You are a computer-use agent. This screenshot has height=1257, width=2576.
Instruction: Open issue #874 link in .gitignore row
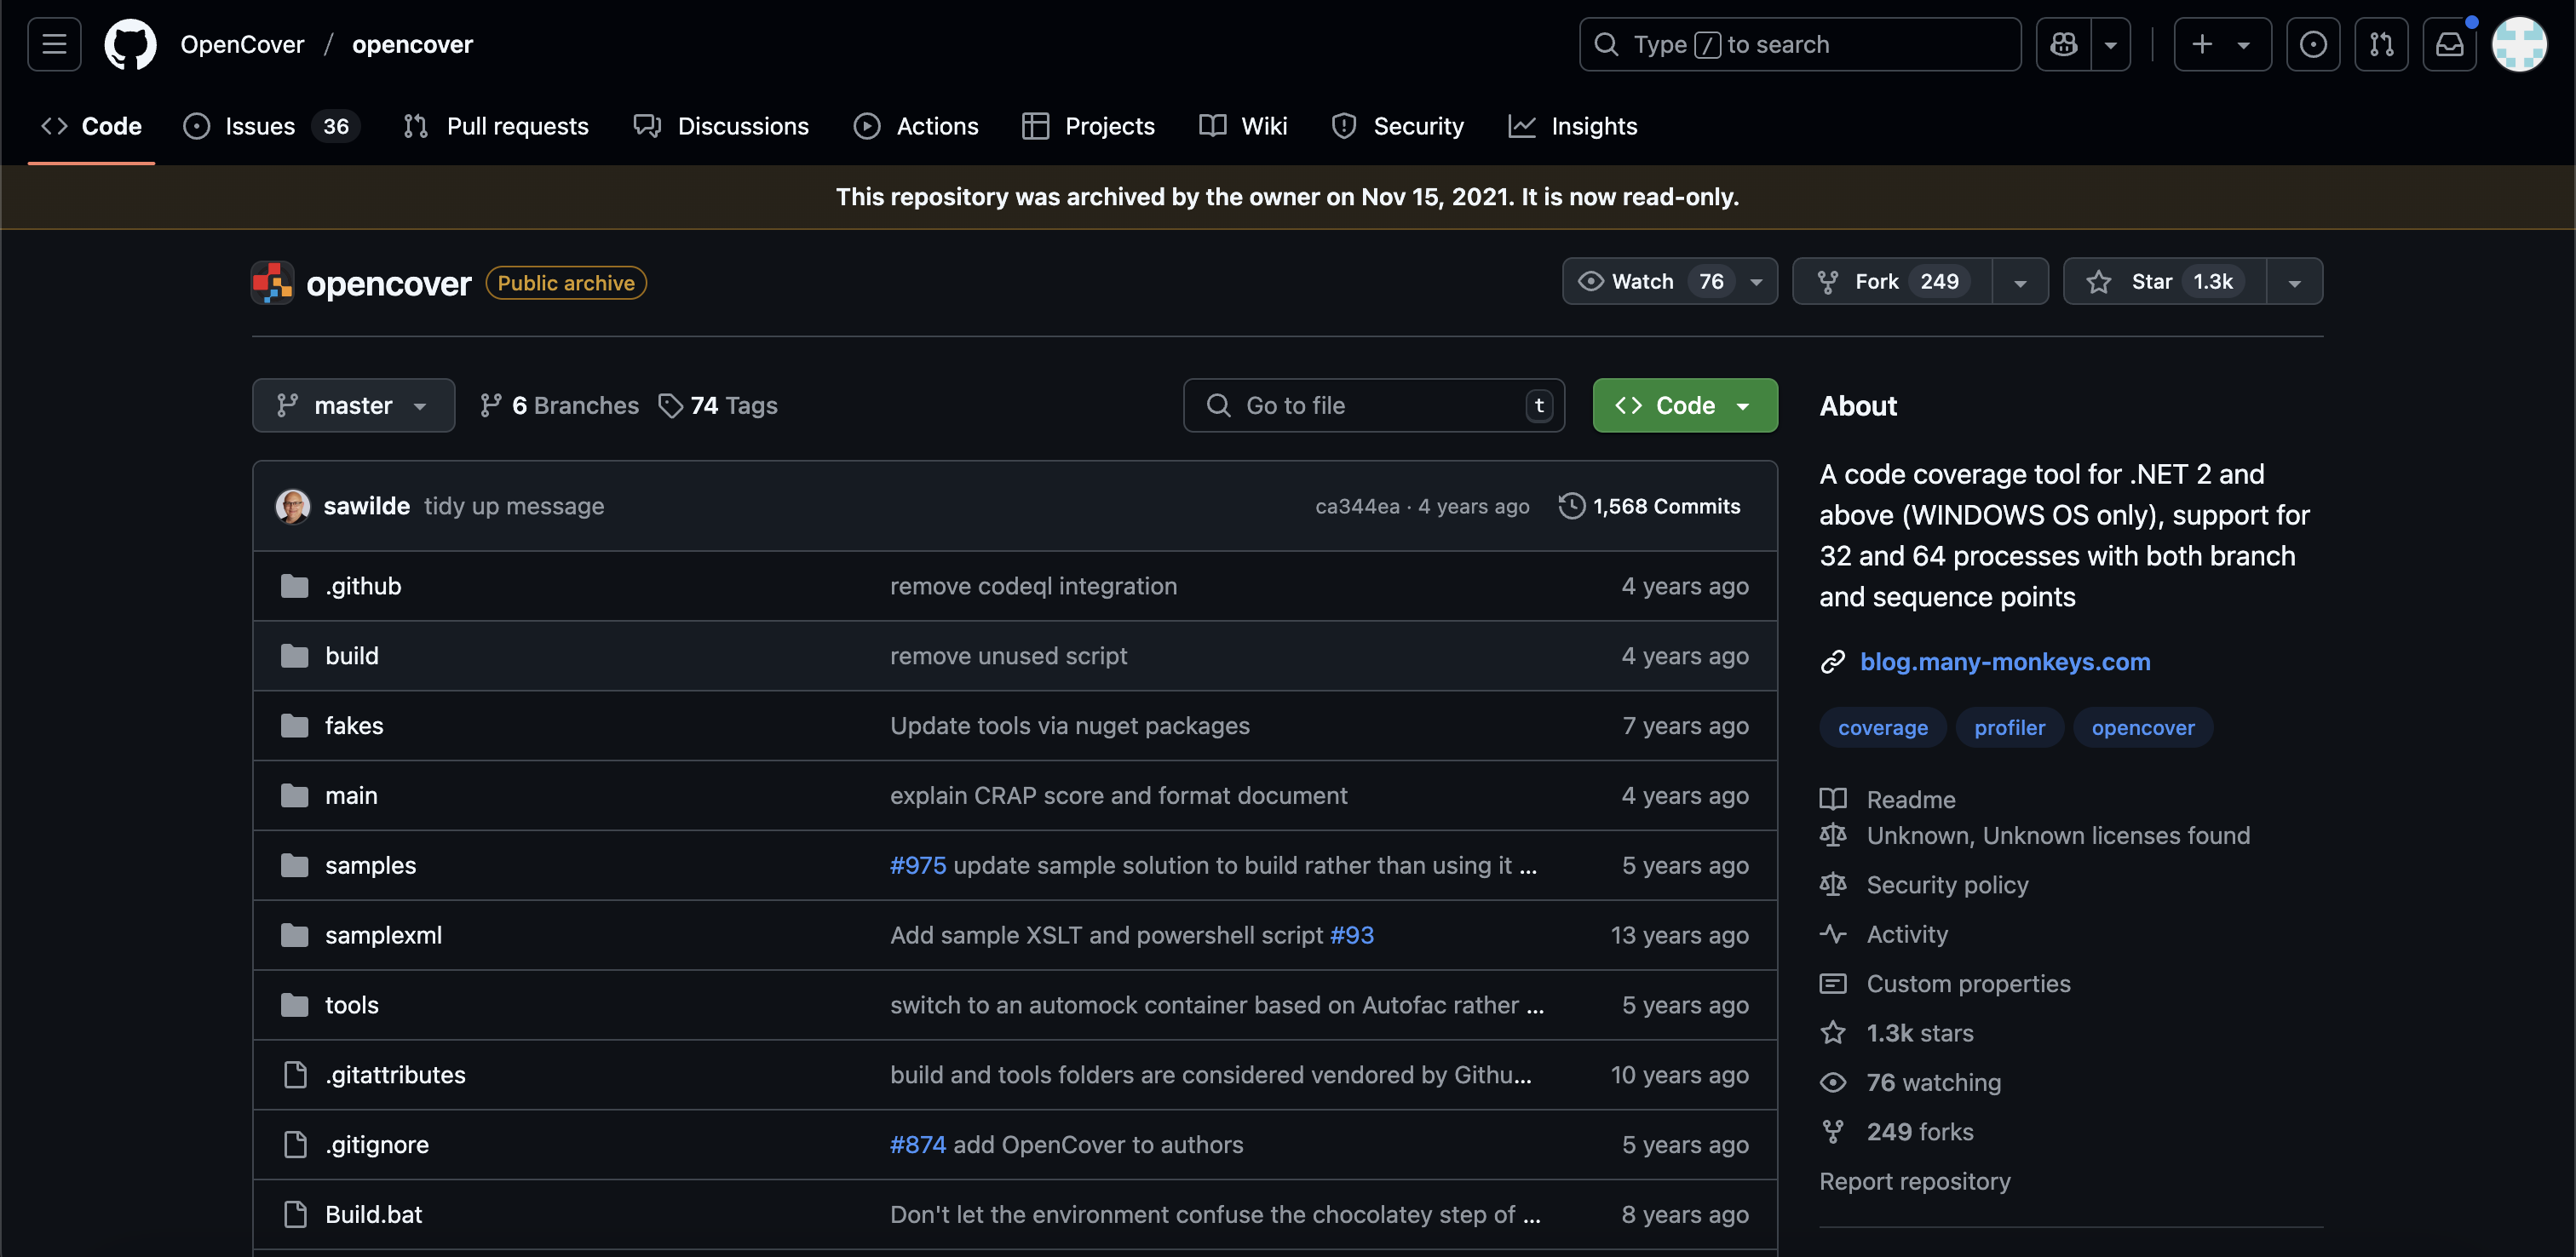click(x=918, y=1145)
